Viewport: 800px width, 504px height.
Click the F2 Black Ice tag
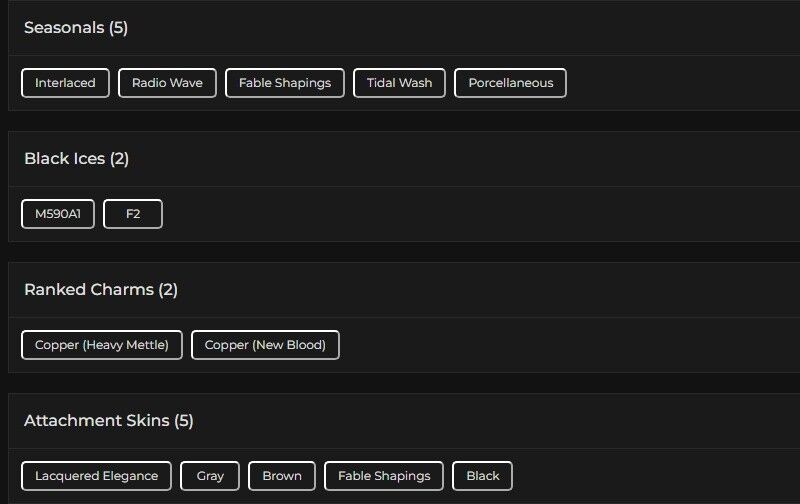pos(133,214)
